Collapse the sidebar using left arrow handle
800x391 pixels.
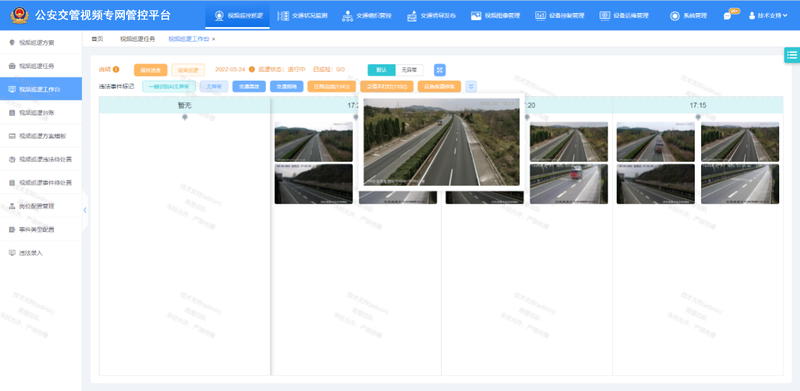coord(85,210)
